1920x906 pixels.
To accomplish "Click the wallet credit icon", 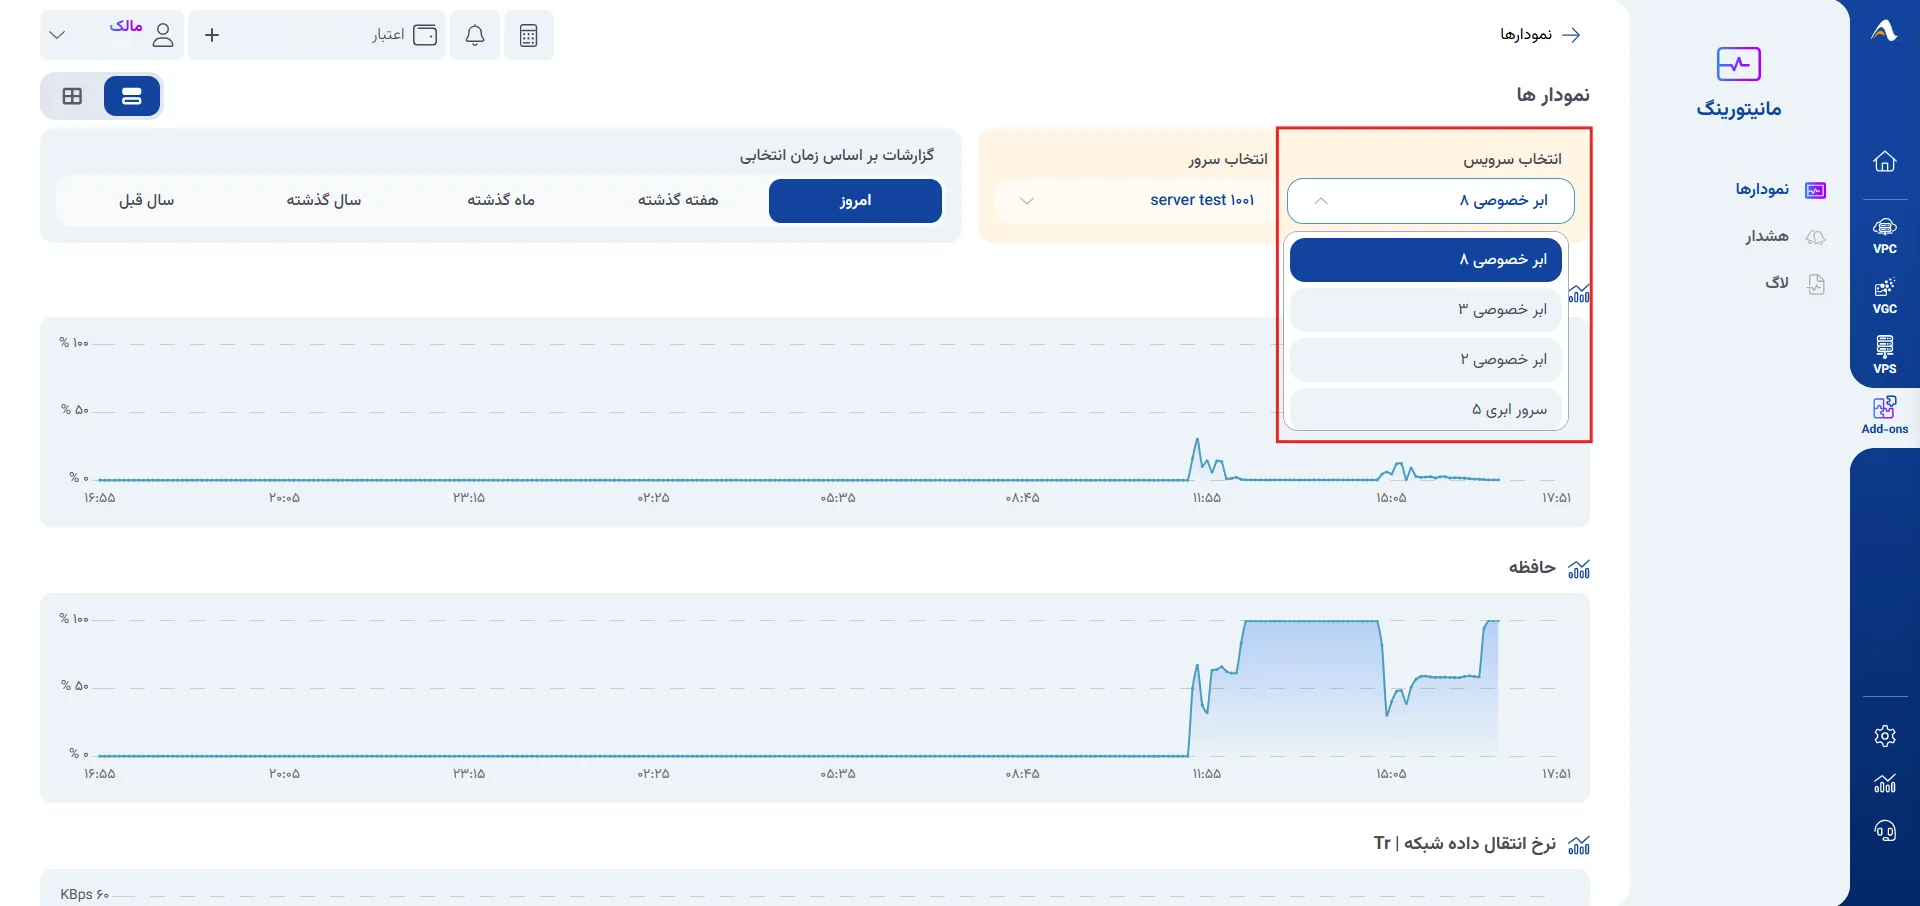I will (425, 35).
